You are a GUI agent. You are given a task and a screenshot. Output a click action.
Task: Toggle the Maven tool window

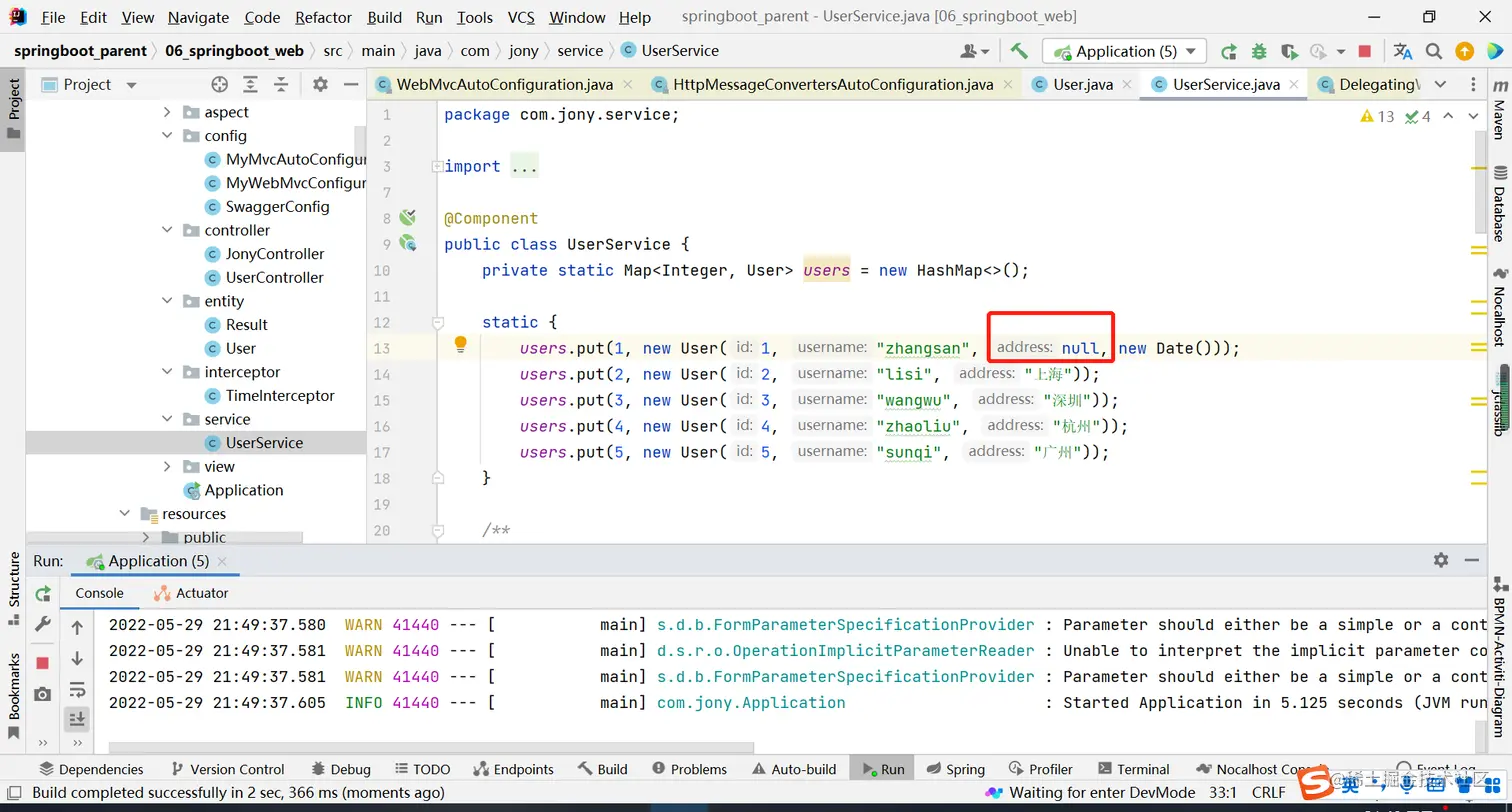tap(1499, 112)
